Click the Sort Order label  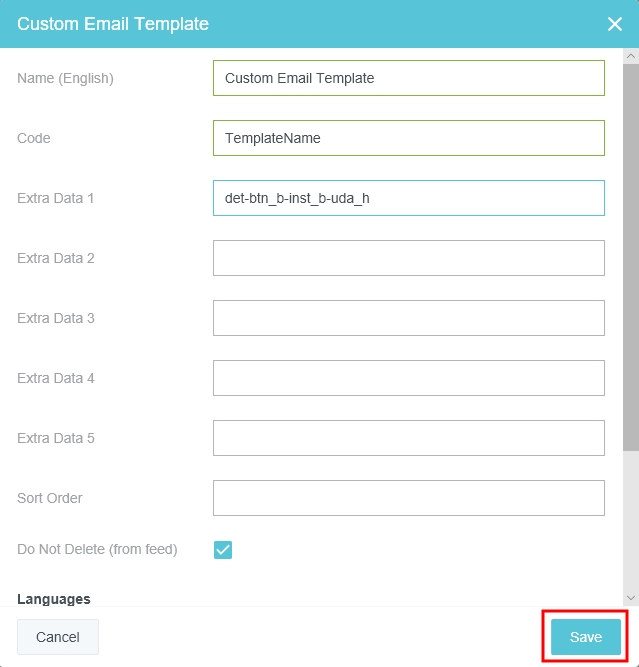click(x=50, y=498)
